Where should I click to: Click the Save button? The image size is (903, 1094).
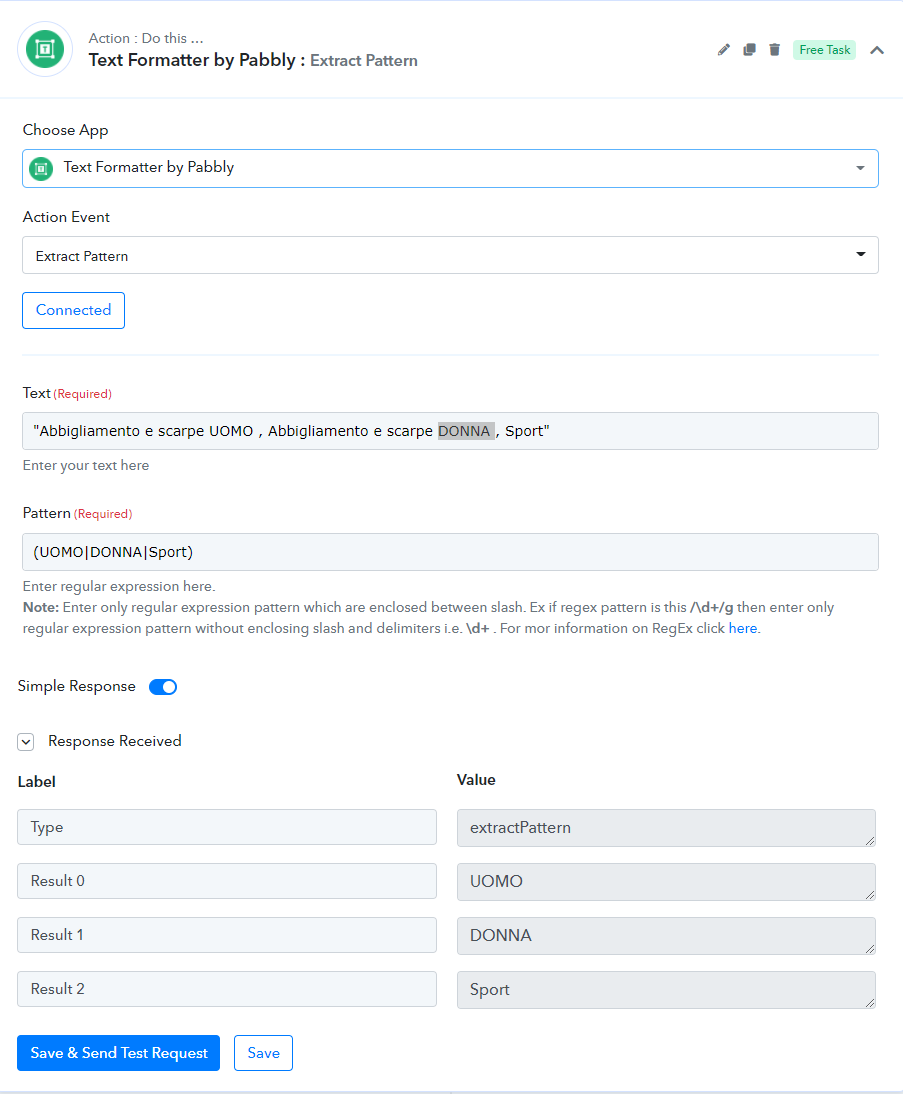click(x=263, y=1053)
